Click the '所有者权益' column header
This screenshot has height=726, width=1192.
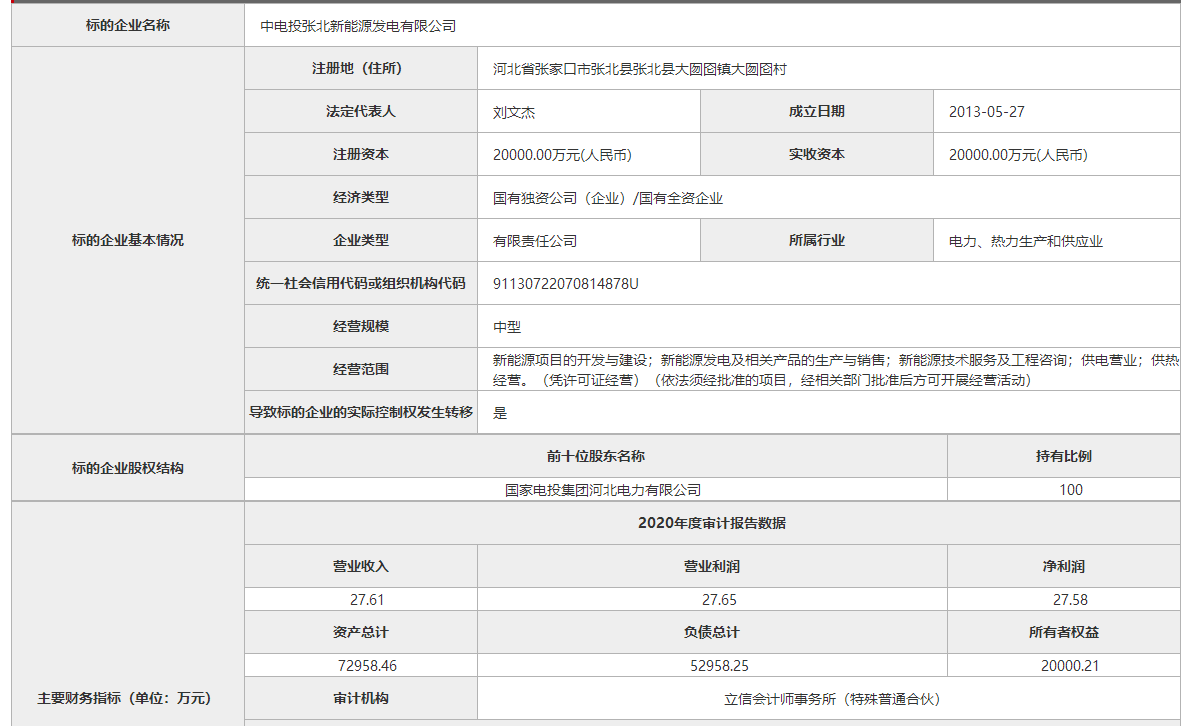[x=1064, y=632]
